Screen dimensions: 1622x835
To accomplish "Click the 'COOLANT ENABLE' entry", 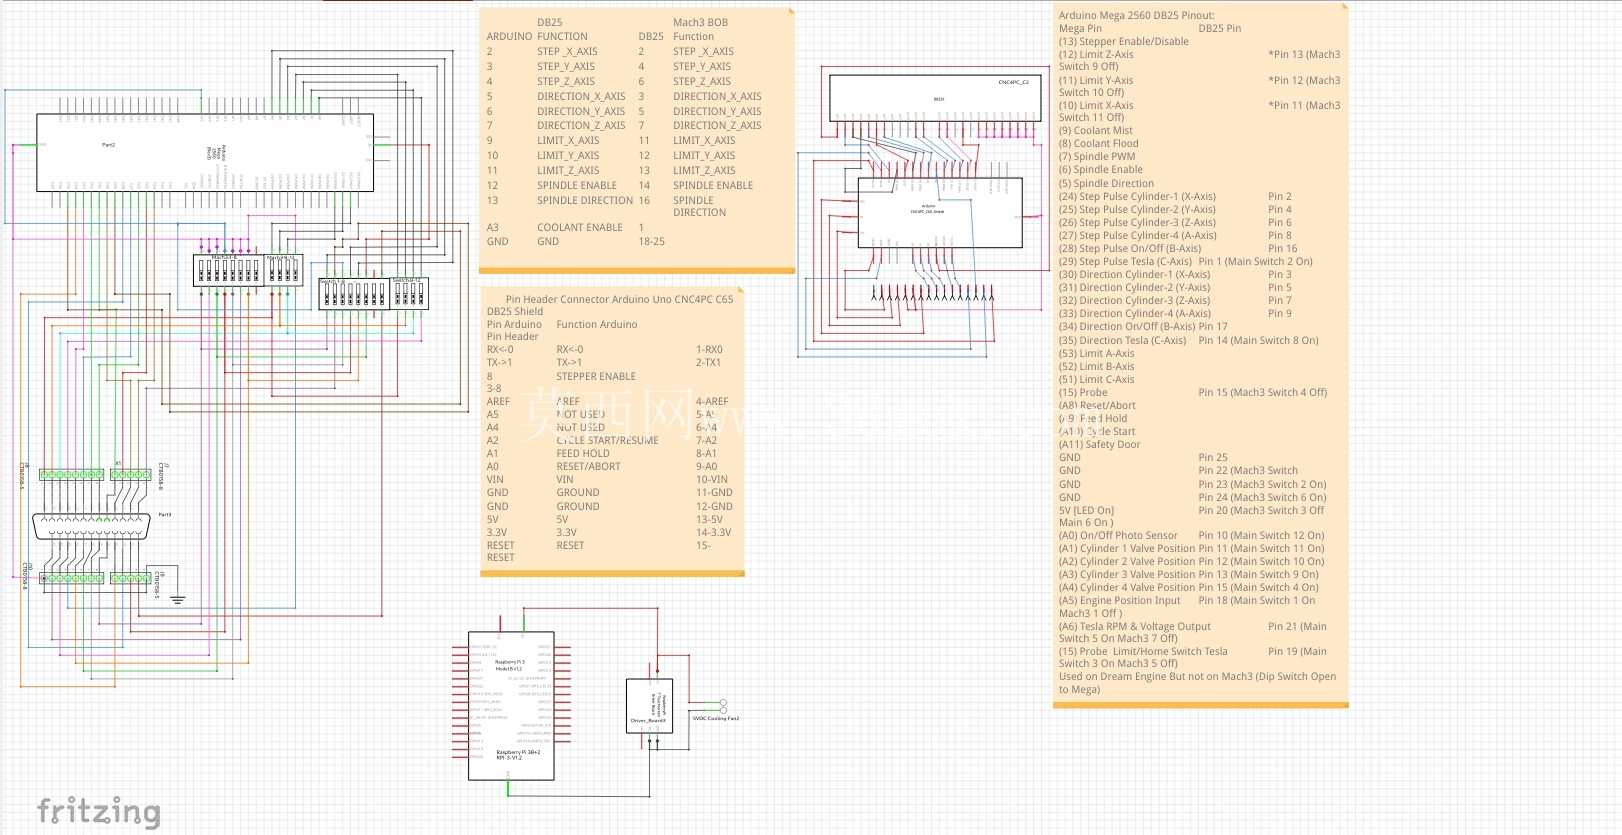I will pyautogui.click(x=580, y=227).
